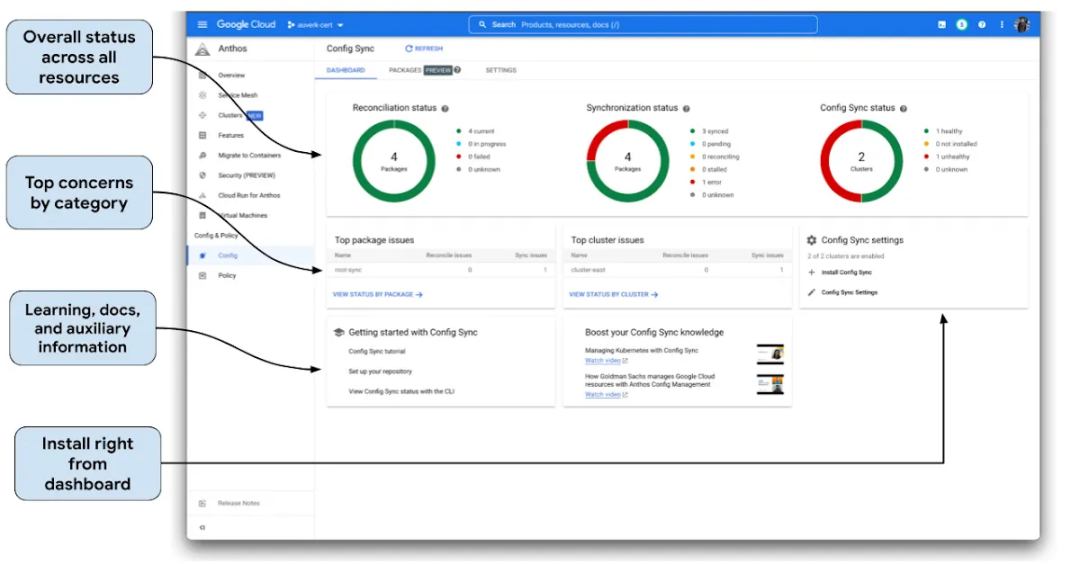Open Service Mesh in sidebar

[238, 95]
